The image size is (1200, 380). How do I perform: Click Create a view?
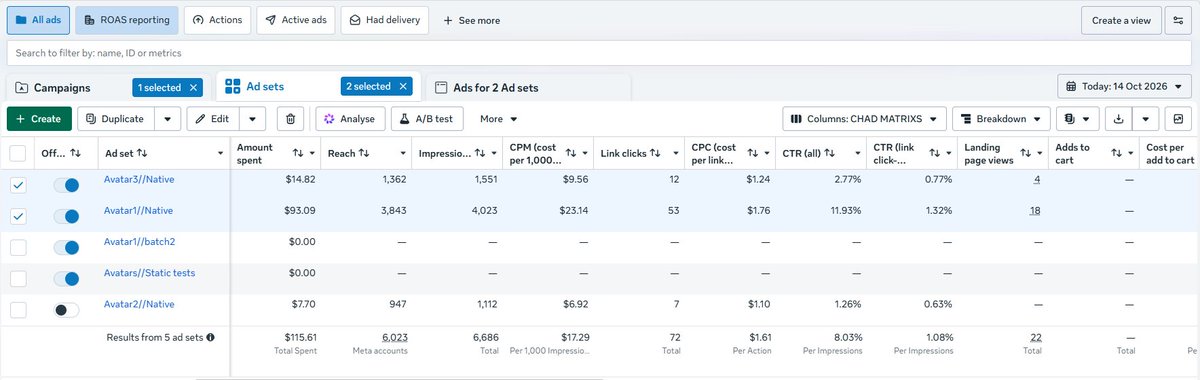(x=1121, y=20)
